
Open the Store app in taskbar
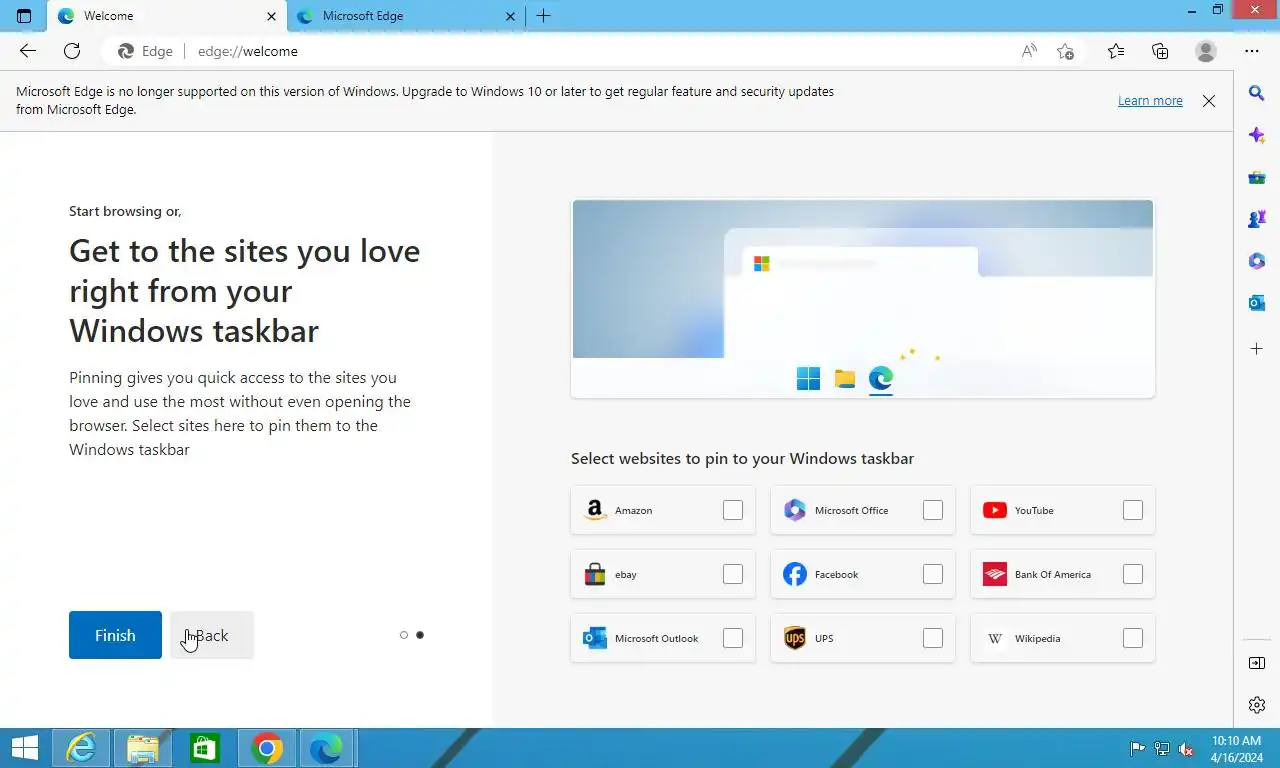click(x=205, y=748)
